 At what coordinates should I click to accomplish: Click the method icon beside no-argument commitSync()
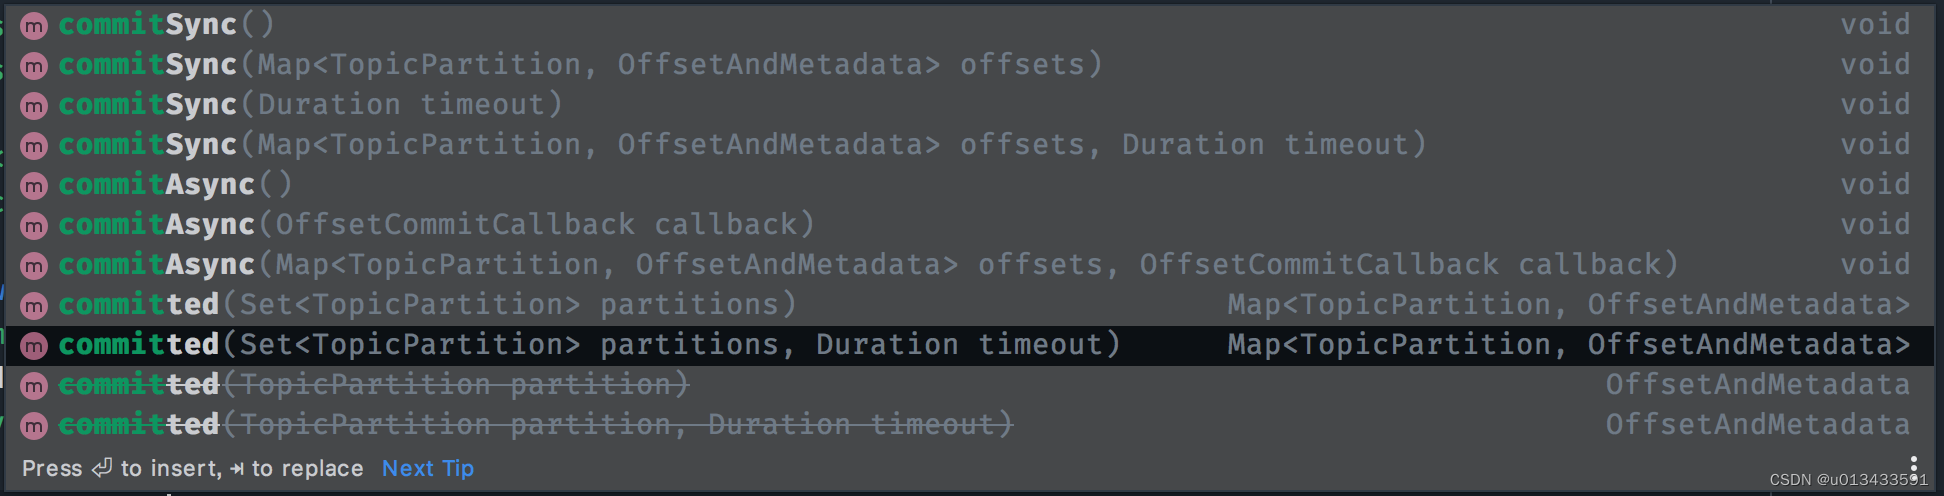[34, 26]
